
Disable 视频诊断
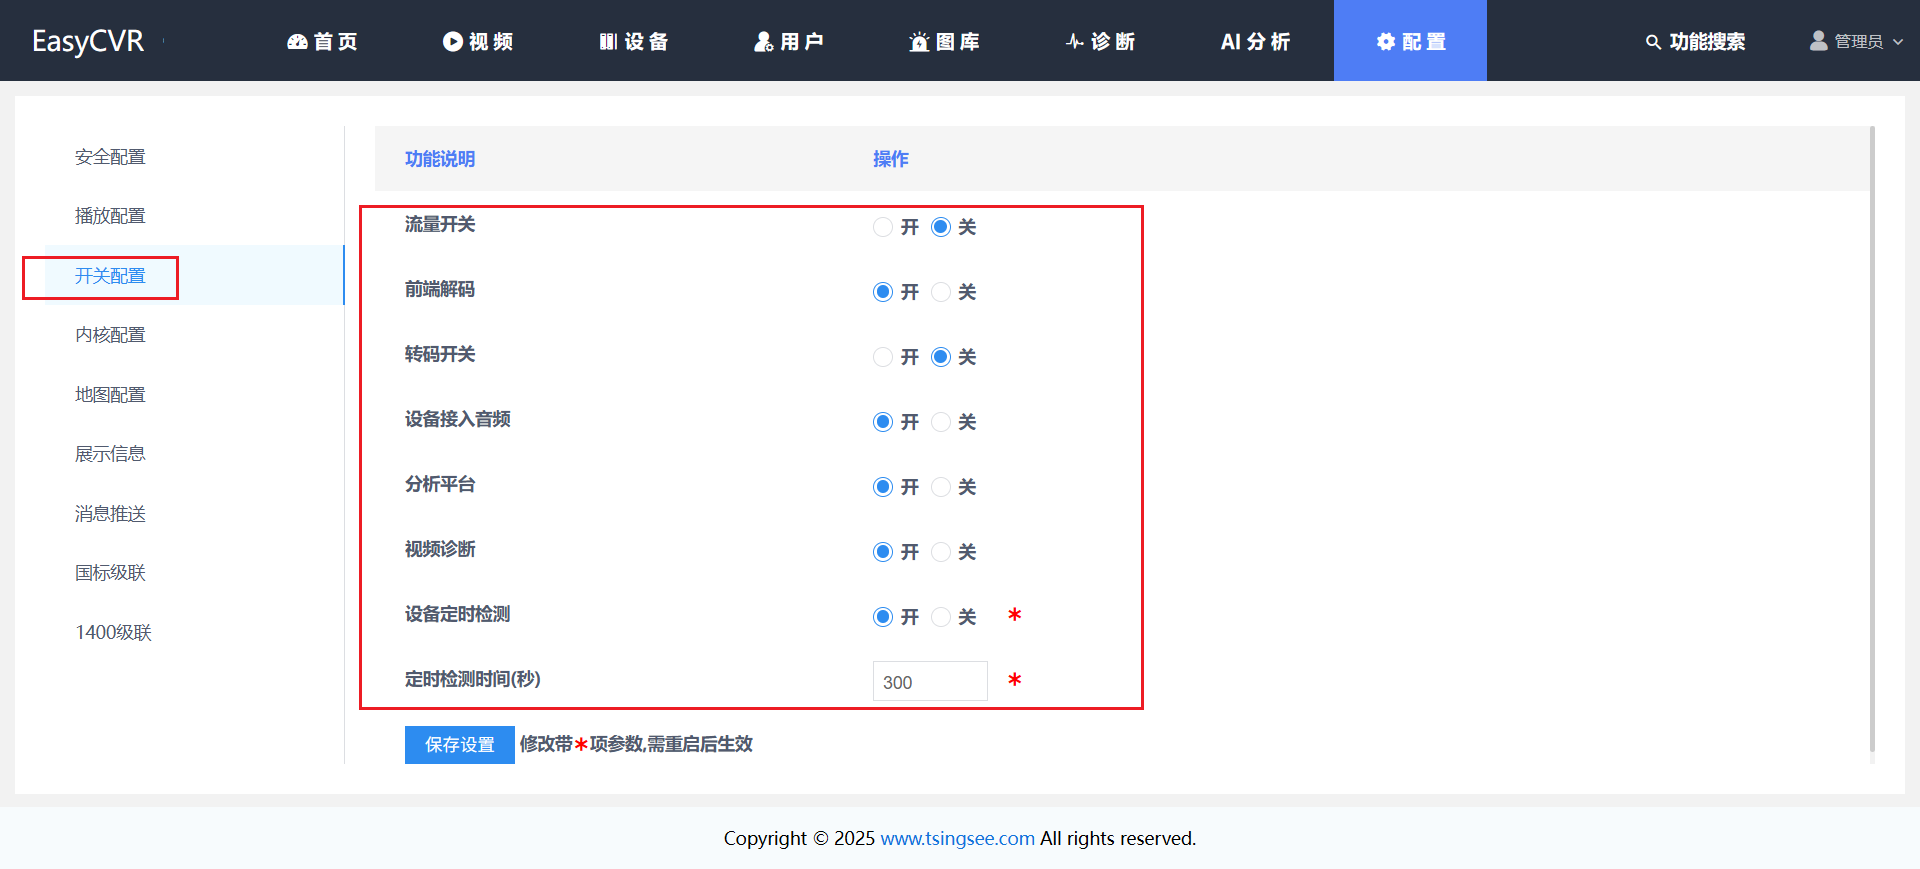click(x=941, y=552)
